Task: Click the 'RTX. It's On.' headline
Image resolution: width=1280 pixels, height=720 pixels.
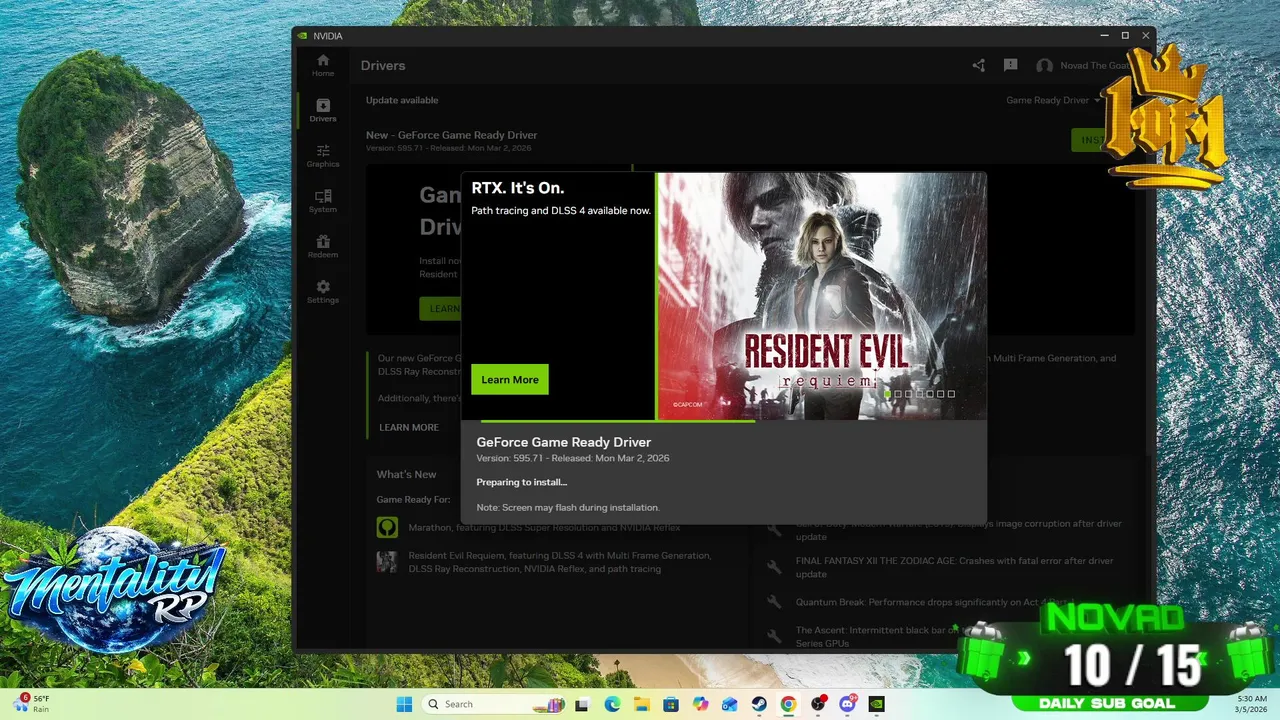Action: tap(518, 188)
